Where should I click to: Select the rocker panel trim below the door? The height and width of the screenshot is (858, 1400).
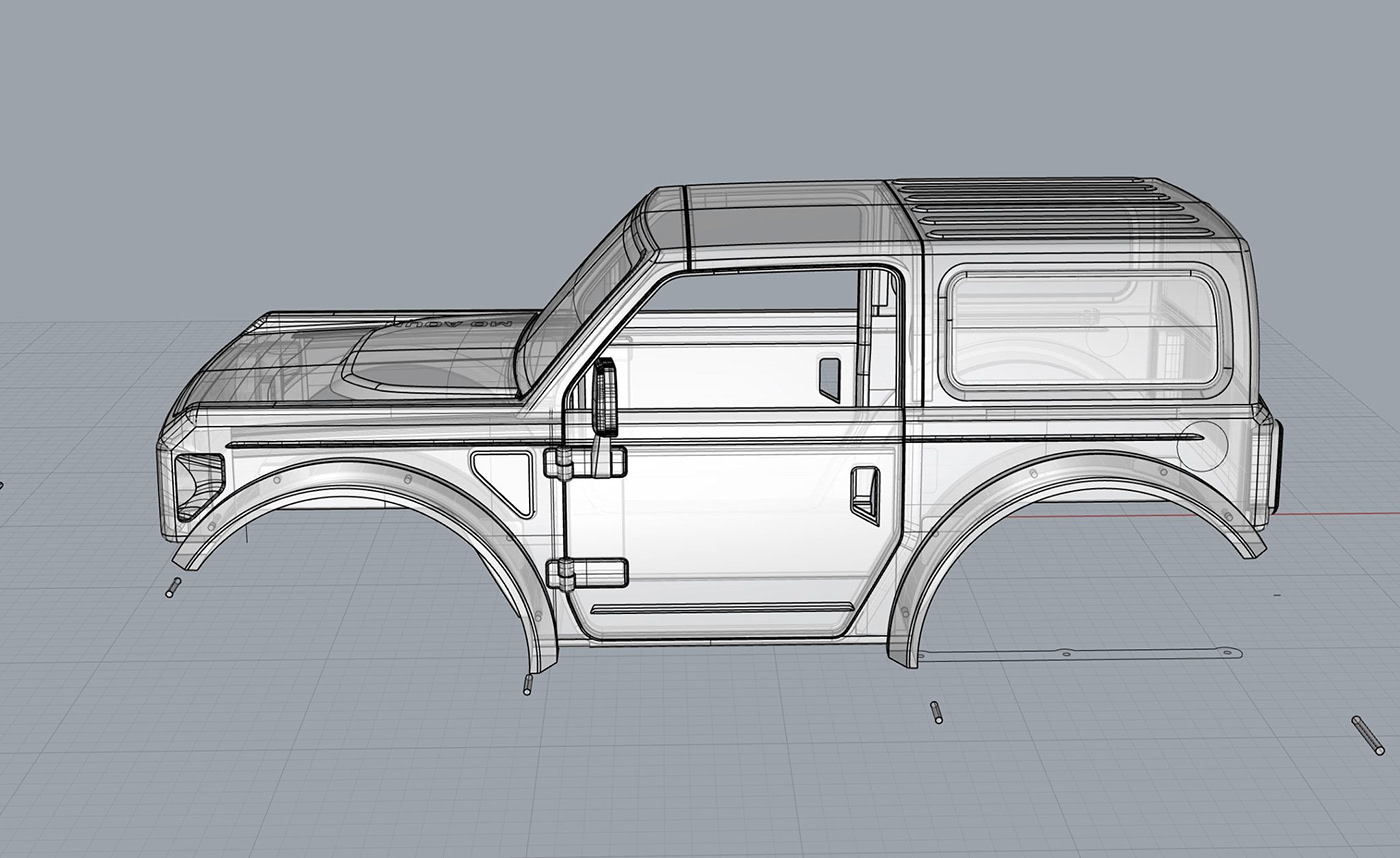click(x=730, y=610)
